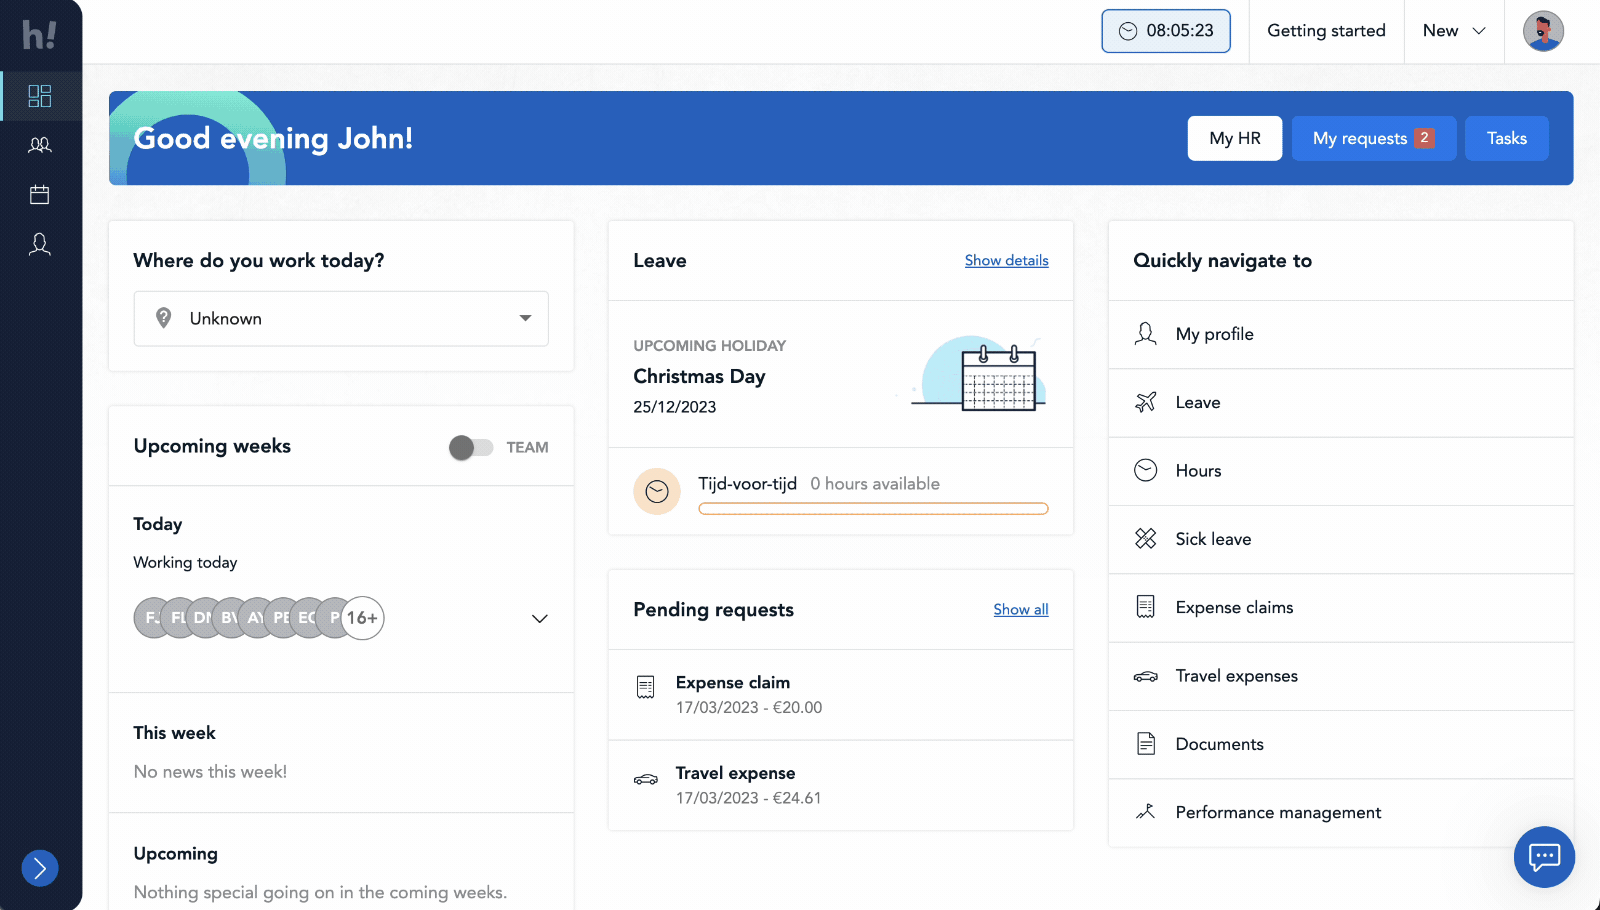
Task: Navigate to Travel expenses
Action: [x=1341, y=676]
